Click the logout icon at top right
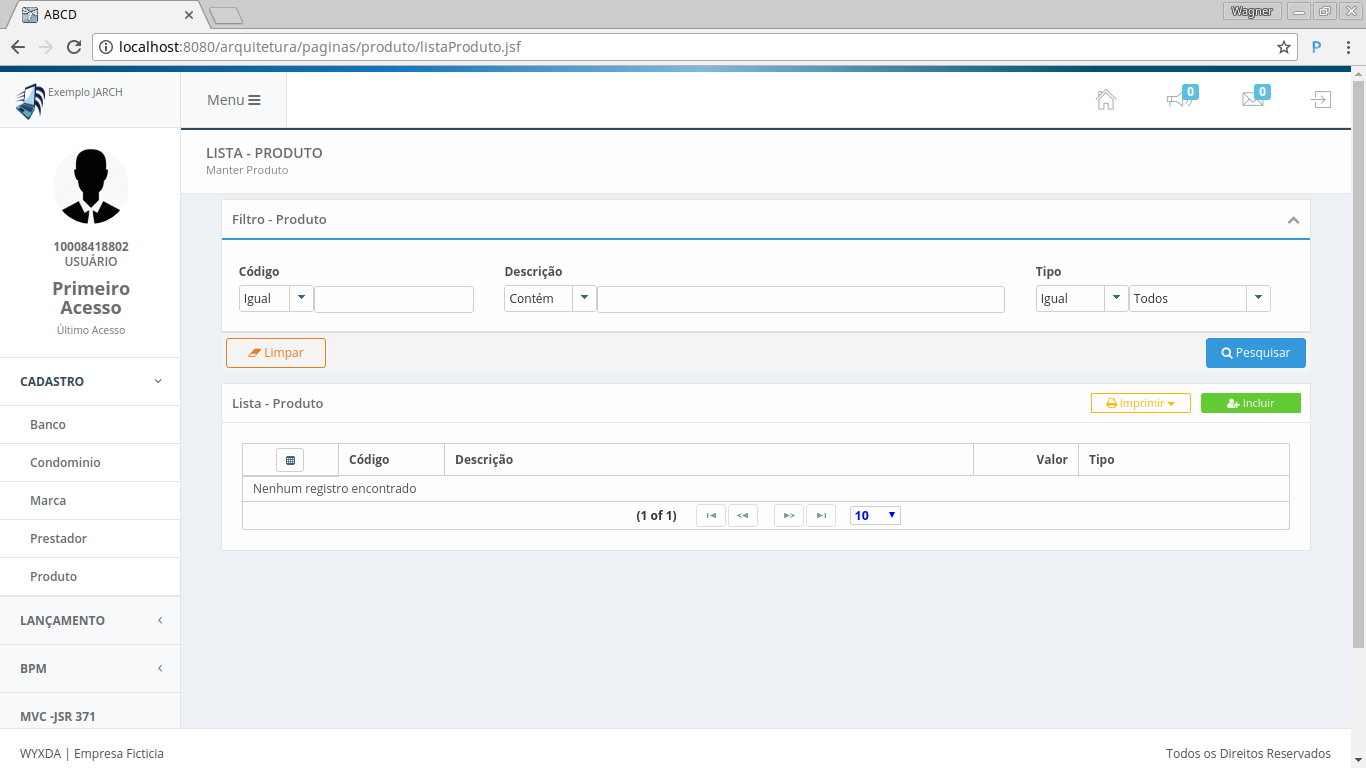This screenshot has height=768, width=1366. tap(1321, 100)
